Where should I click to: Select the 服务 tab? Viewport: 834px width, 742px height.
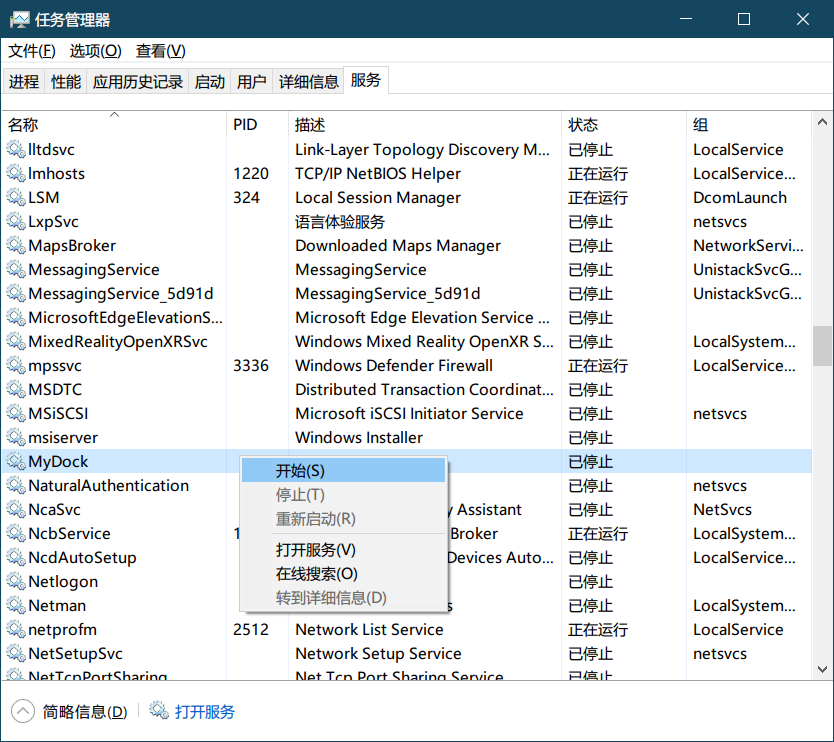coord(366,80)
